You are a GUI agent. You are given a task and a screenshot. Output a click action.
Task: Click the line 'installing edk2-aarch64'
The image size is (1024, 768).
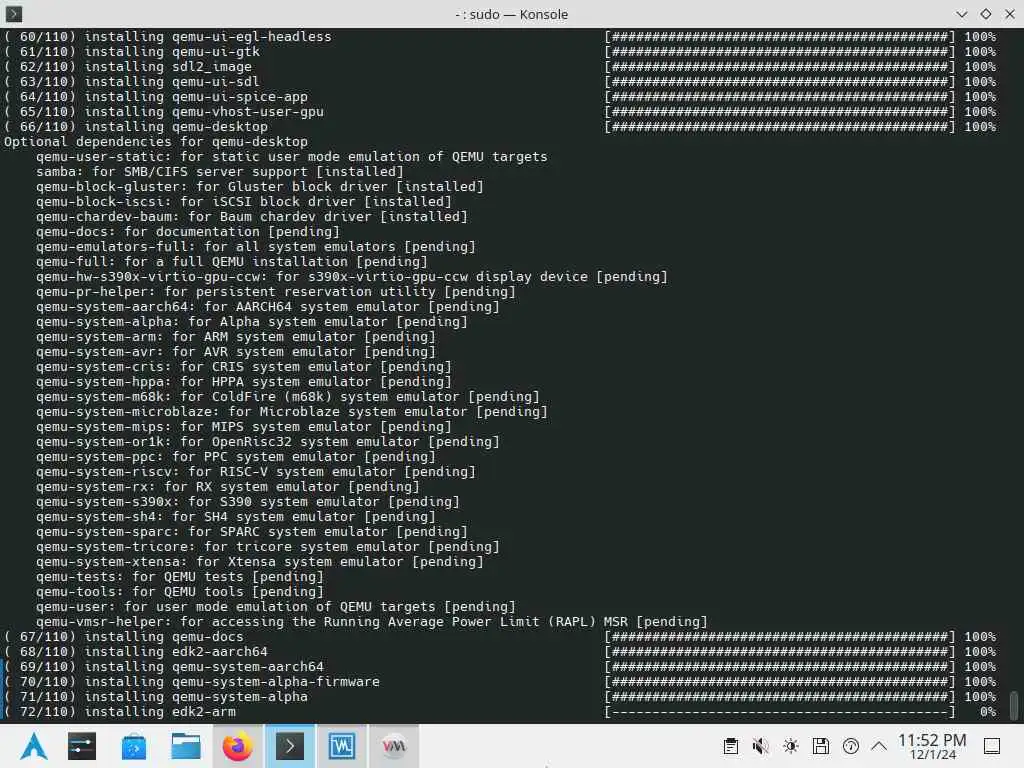(176, 652)
